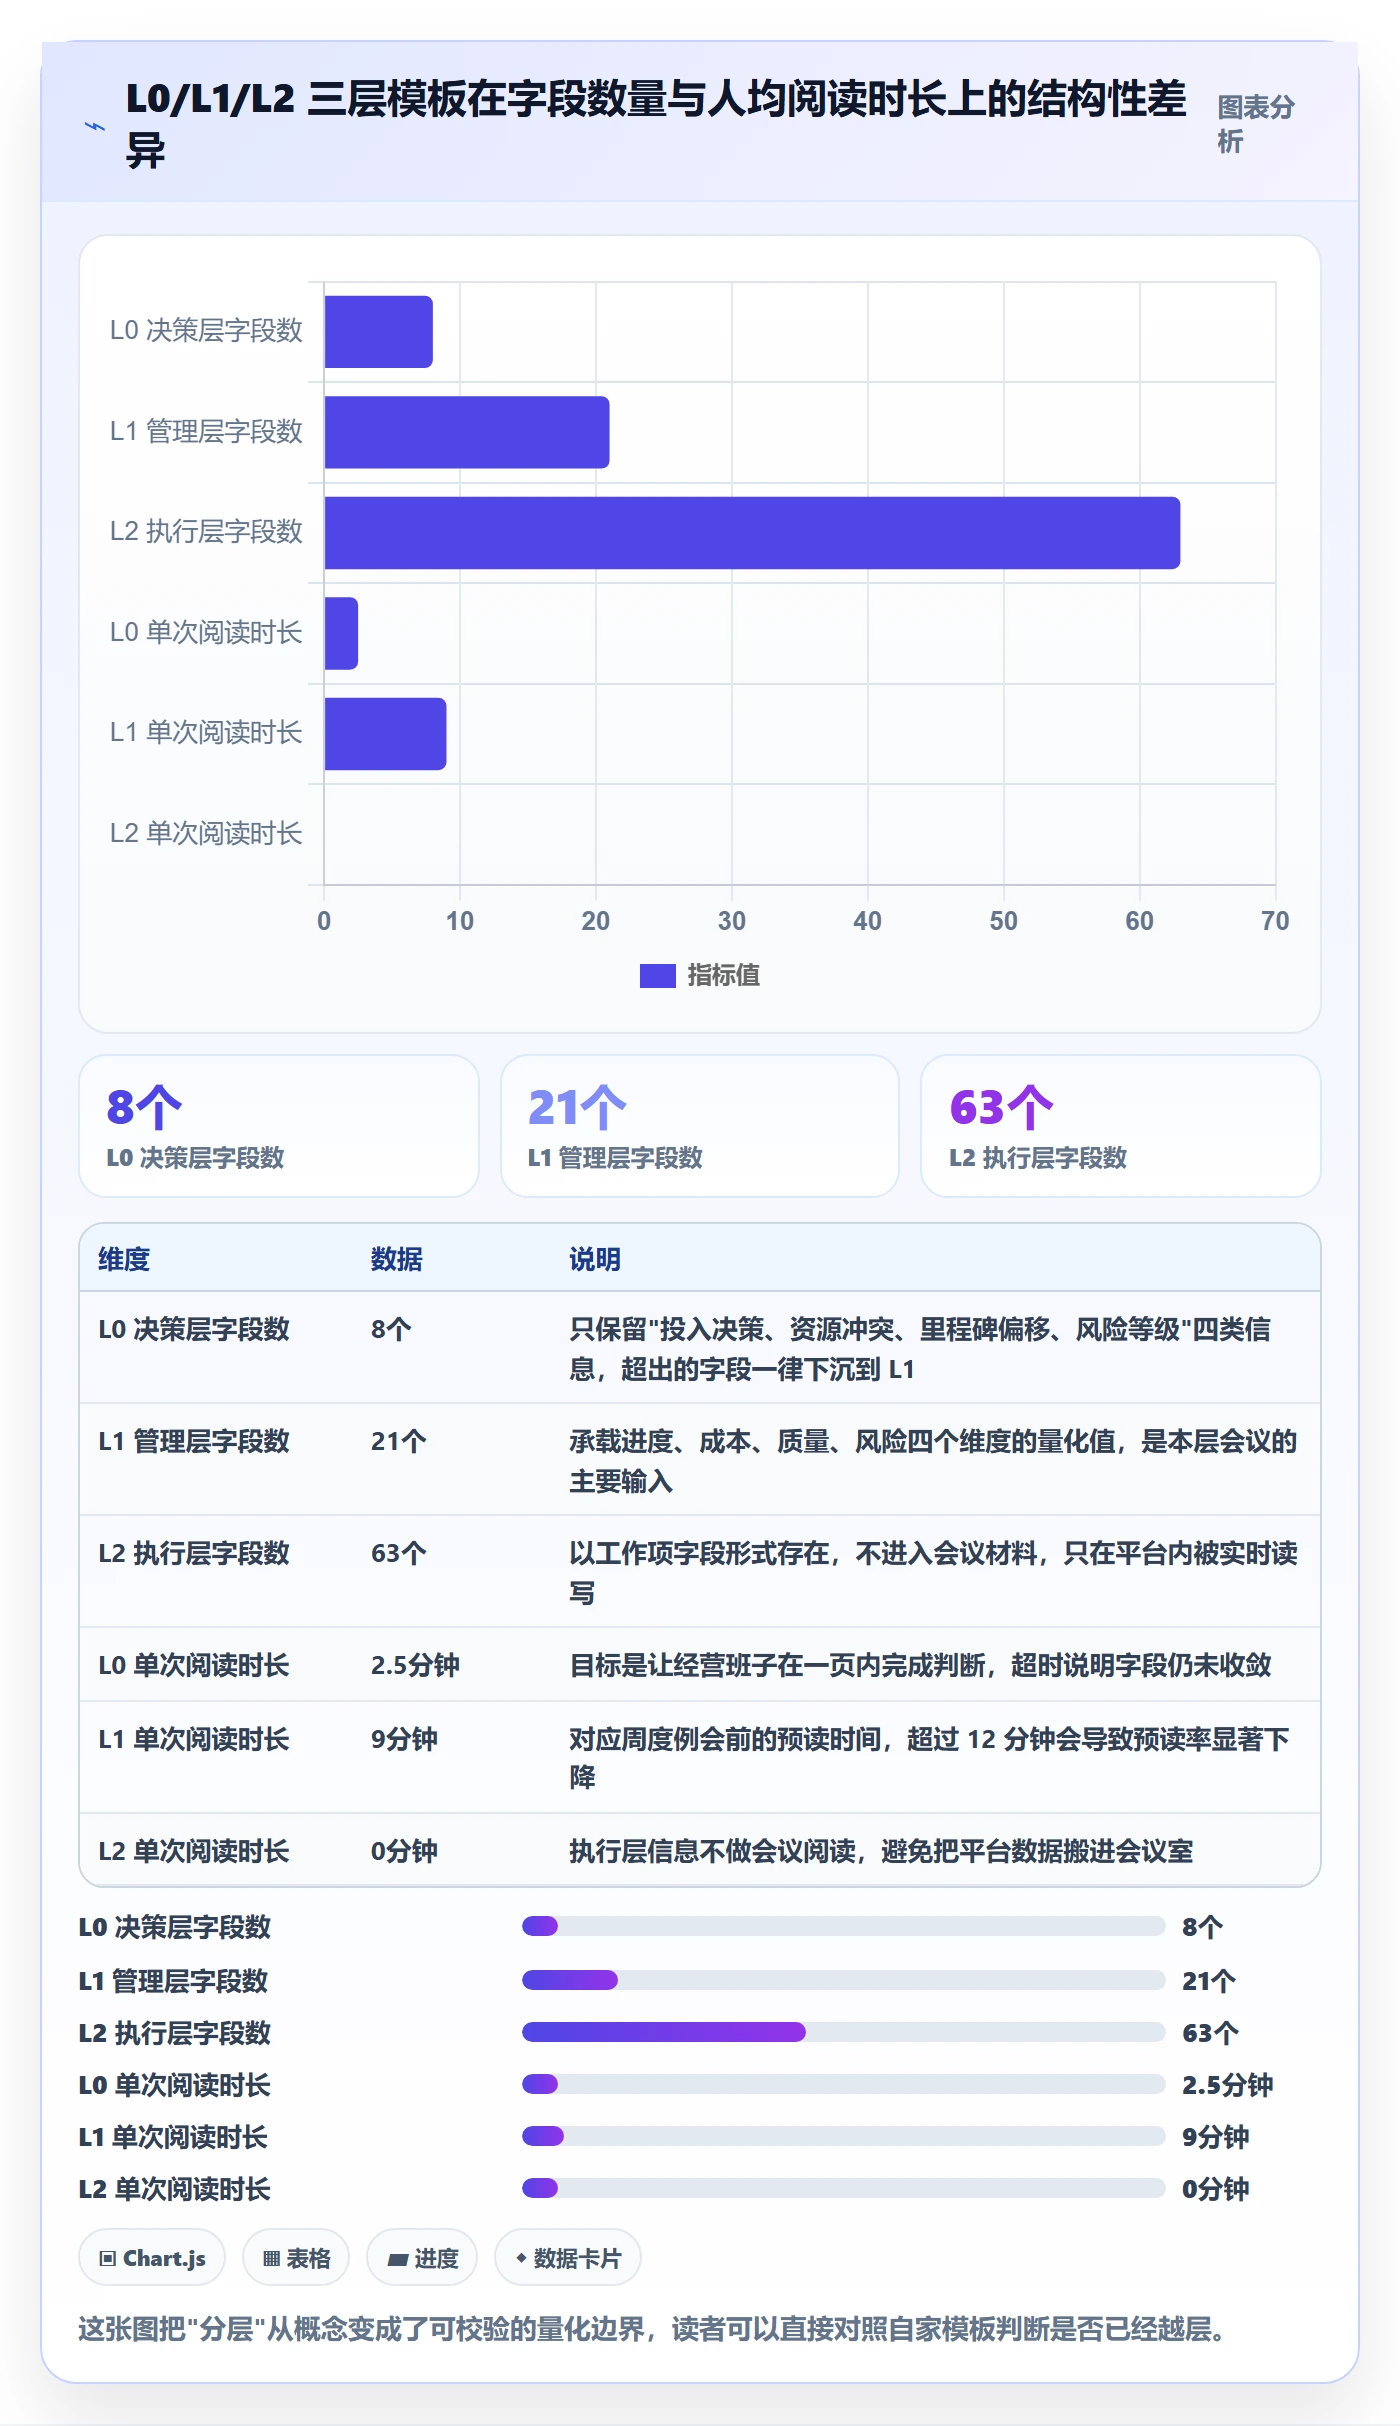Image resolution: width=1400 pixels, height=2426 pixels.
Task: Click the 表格 tag
Action: click(296, 2258)
